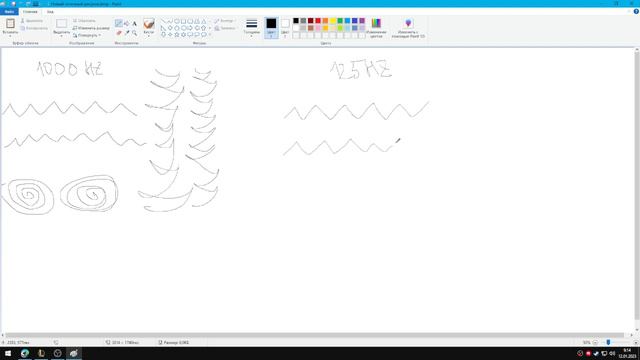640x360 pixels.
Task: Select the Text tool letter A
Action: pos(134,24)
